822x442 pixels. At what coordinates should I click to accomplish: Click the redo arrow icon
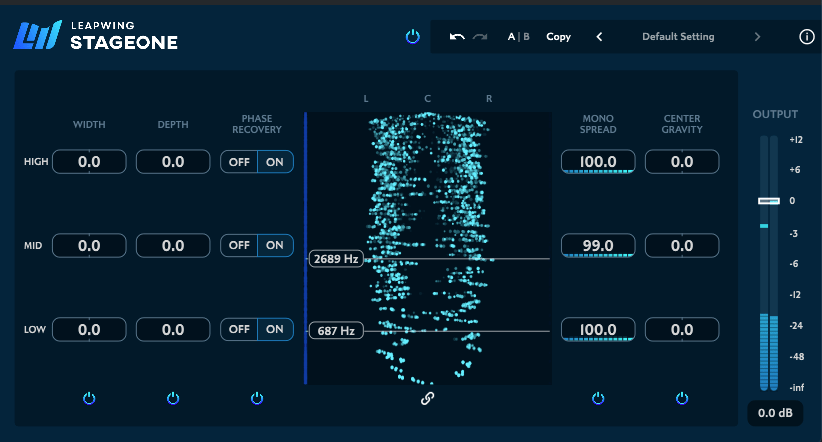click(481, 37)
